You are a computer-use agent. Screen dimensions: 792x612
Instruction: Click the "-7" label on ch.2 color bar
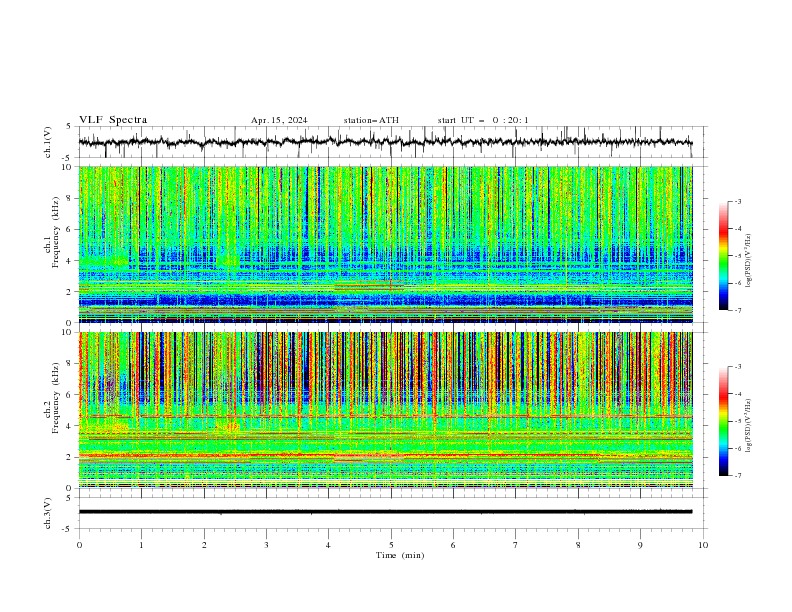(737, 476)
